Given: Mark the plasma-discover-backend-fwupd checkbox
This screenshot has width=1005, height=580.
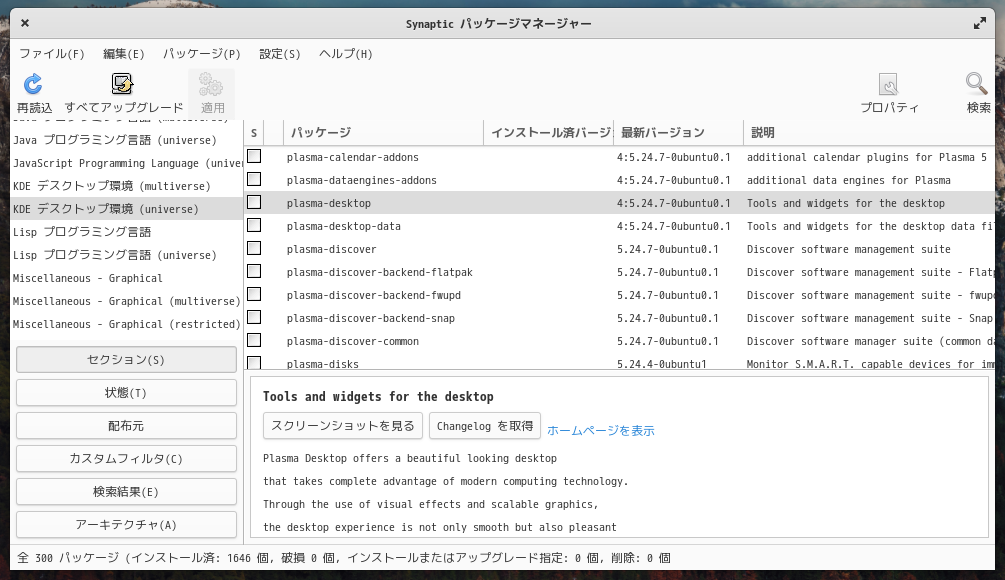Looking at the screenshot, I should [x=254, y=294].
